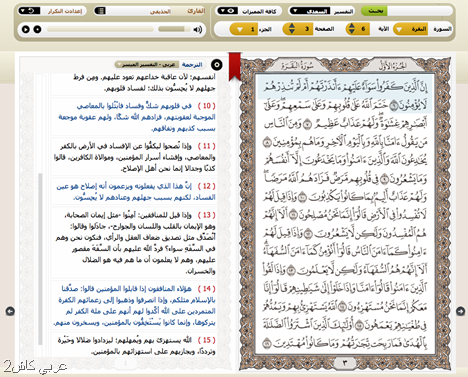Click the سورة البقرة header on the page
Image resolution: width=468 pixels, height=377 pixels.
coord(297,65)
